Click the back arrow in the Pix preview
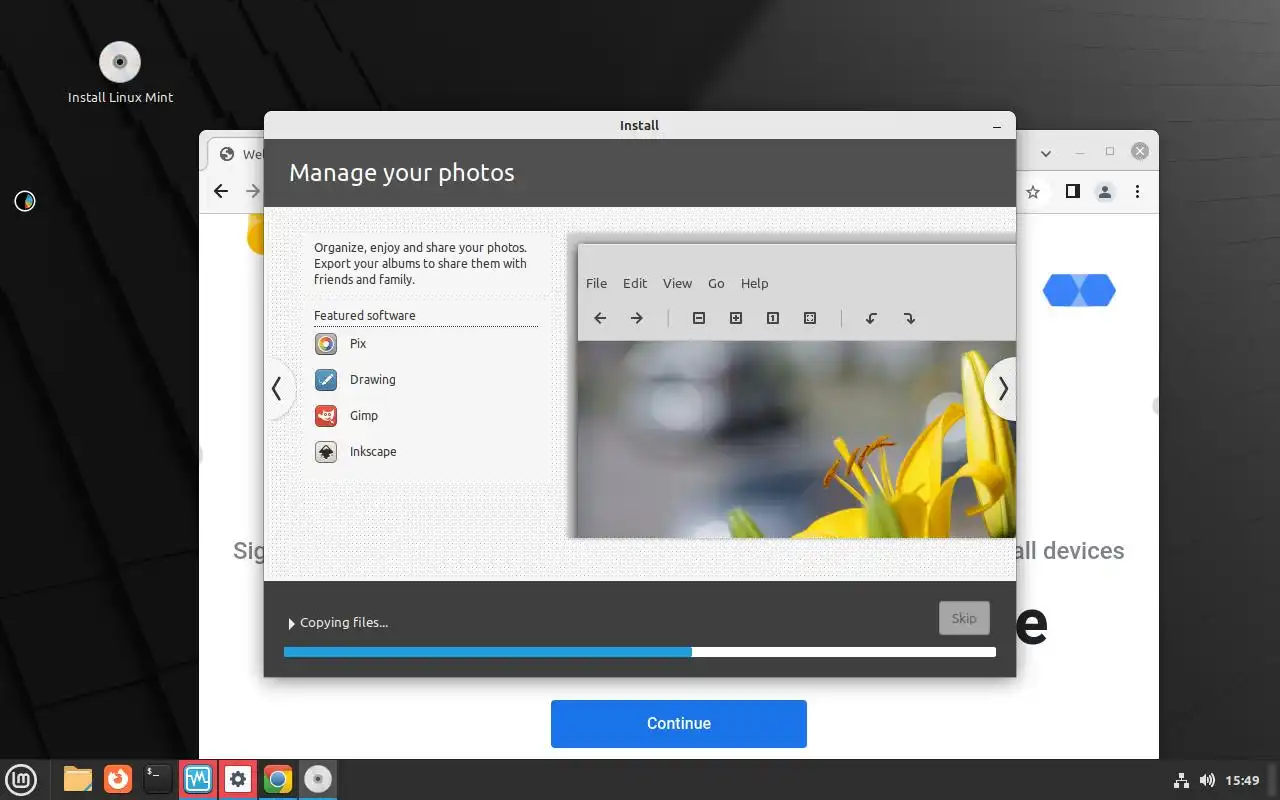The height and width of the screenshot is (800, 1280). 600,318
